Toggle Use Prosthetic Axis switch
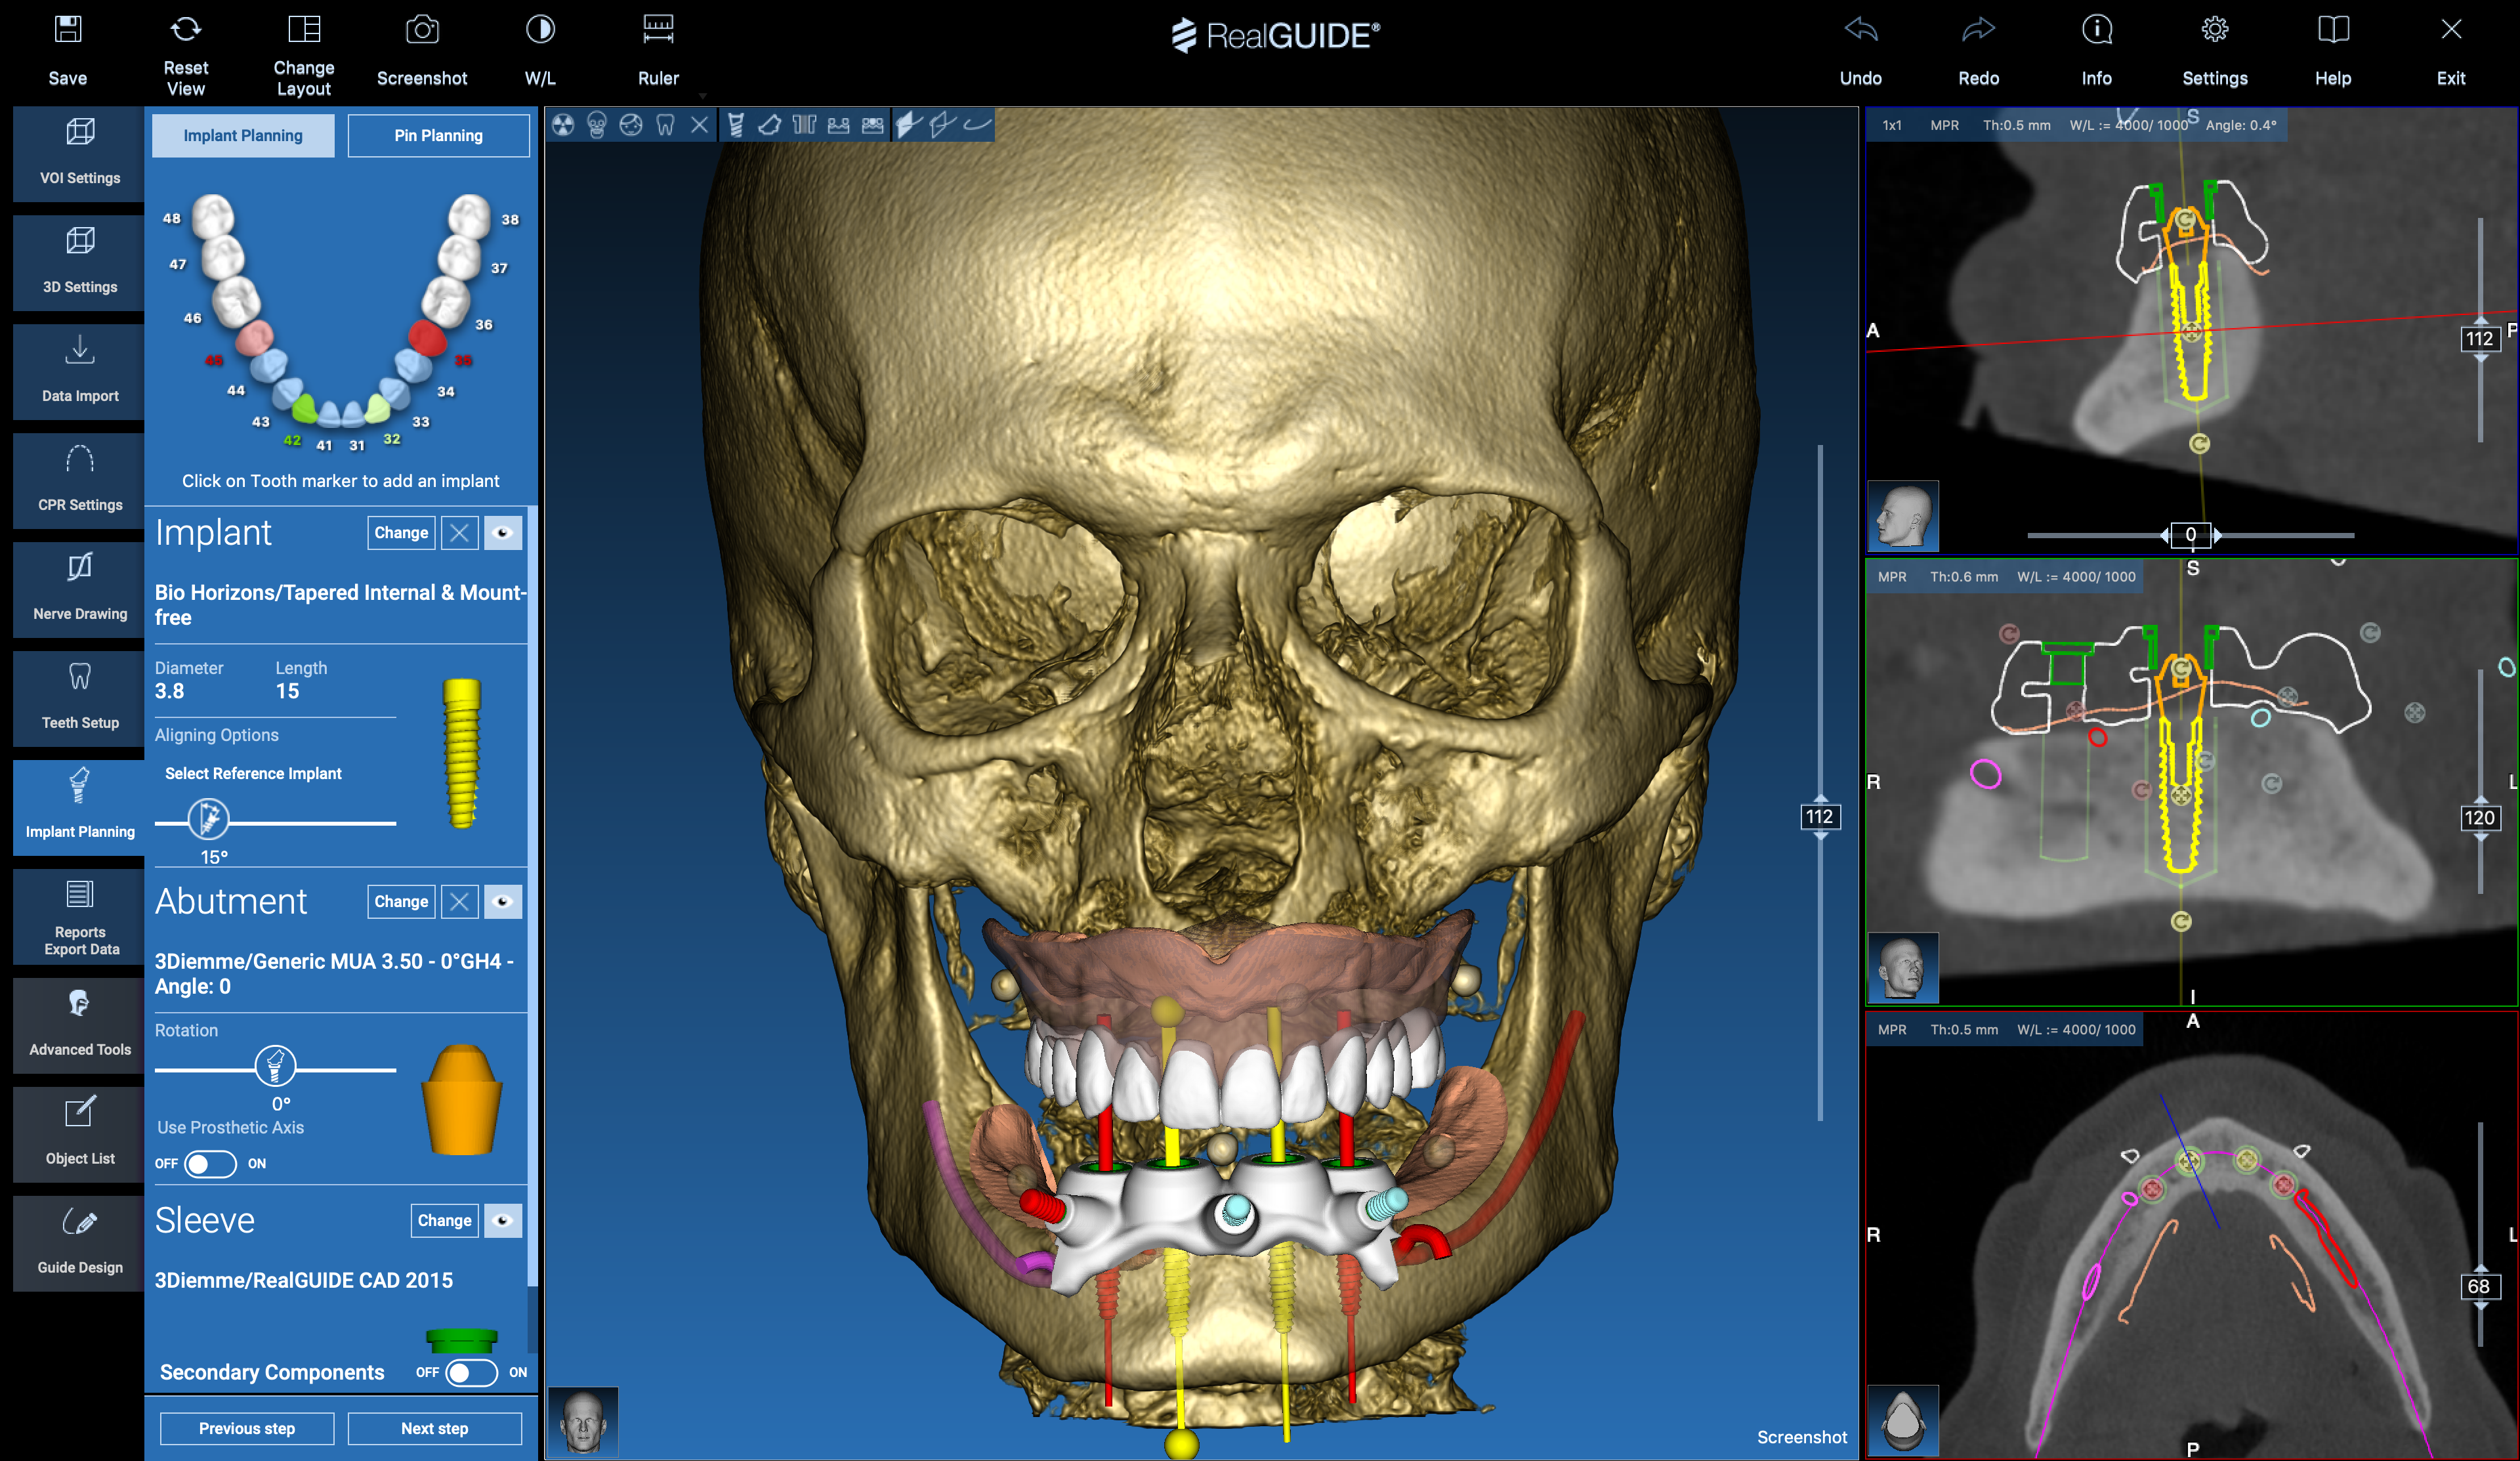2520x1461 pixels. coord(210,1164)
